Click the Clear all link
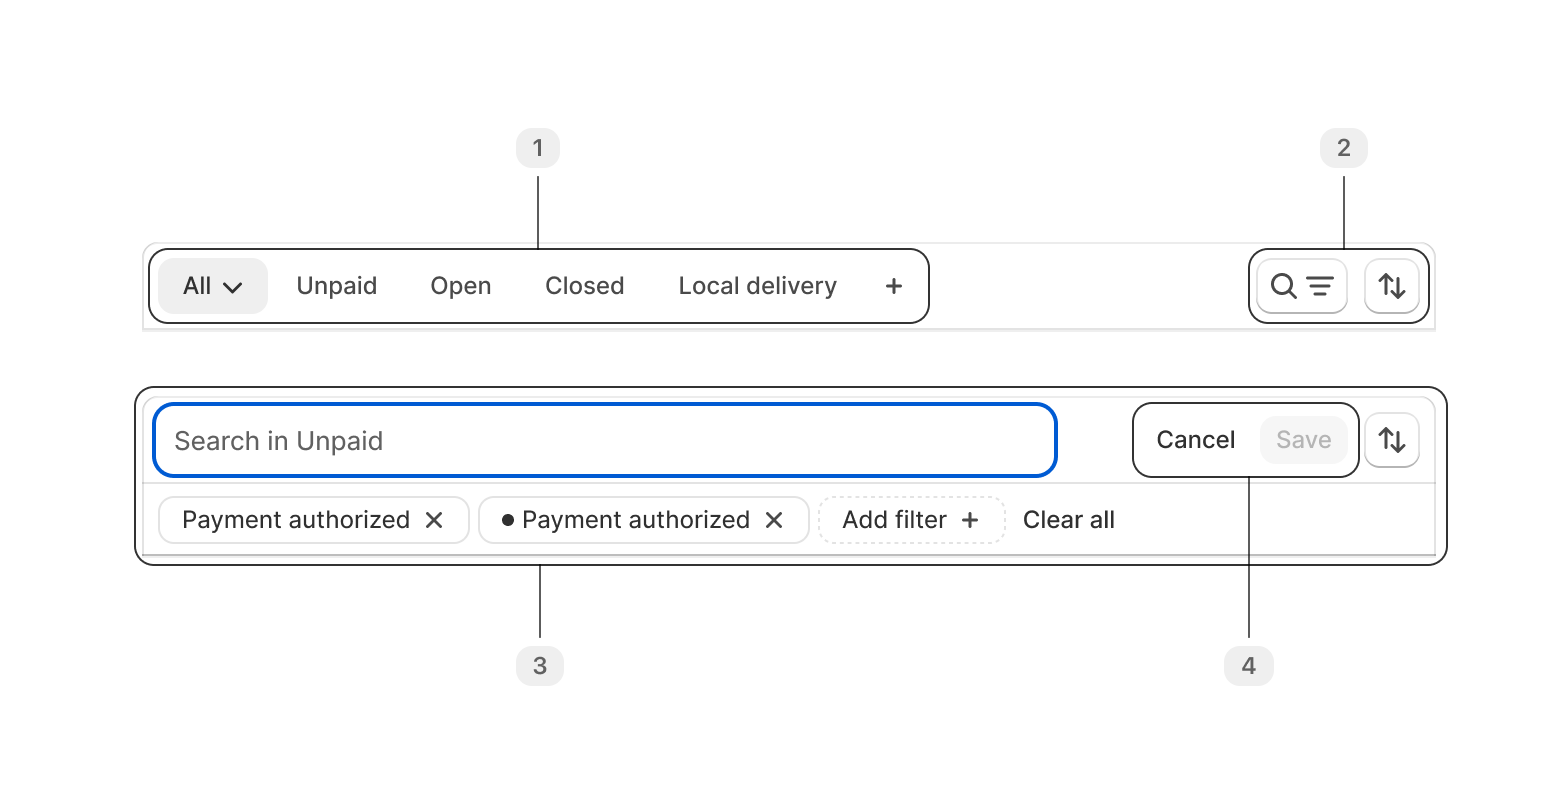 1069,520
